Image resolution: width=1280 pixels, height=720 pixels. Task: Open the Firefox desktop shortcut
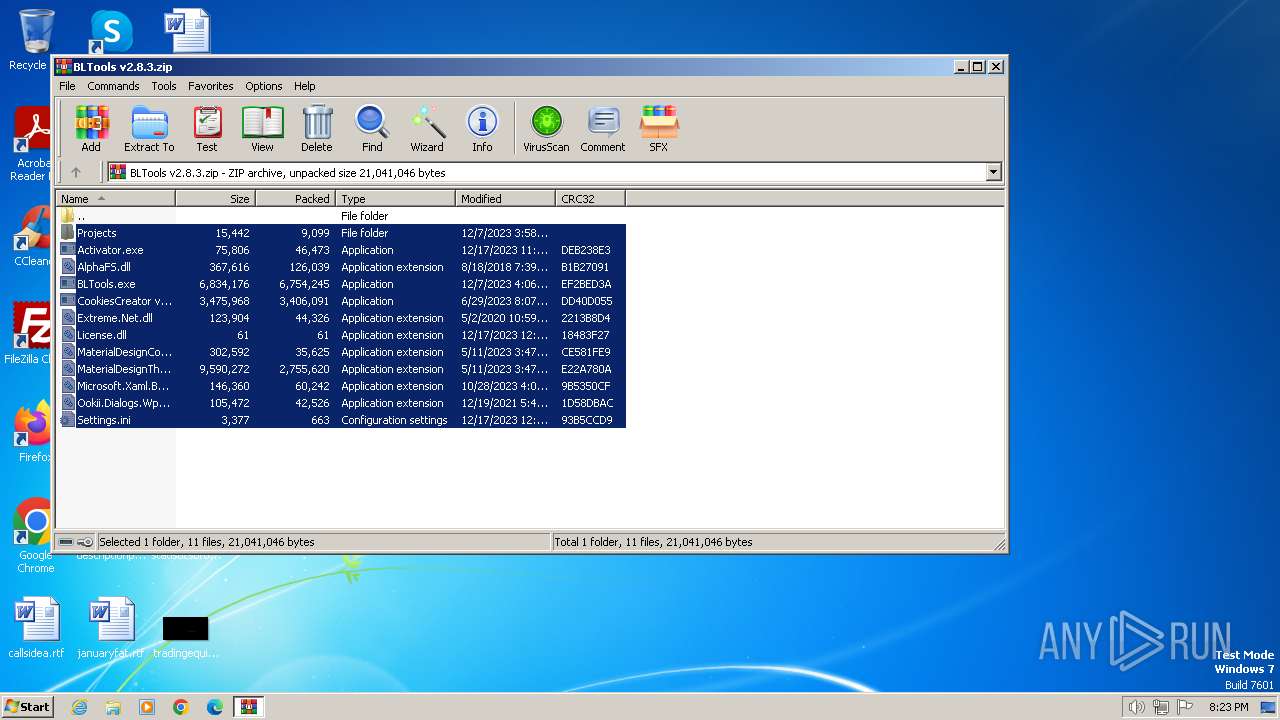click(33, 432)
